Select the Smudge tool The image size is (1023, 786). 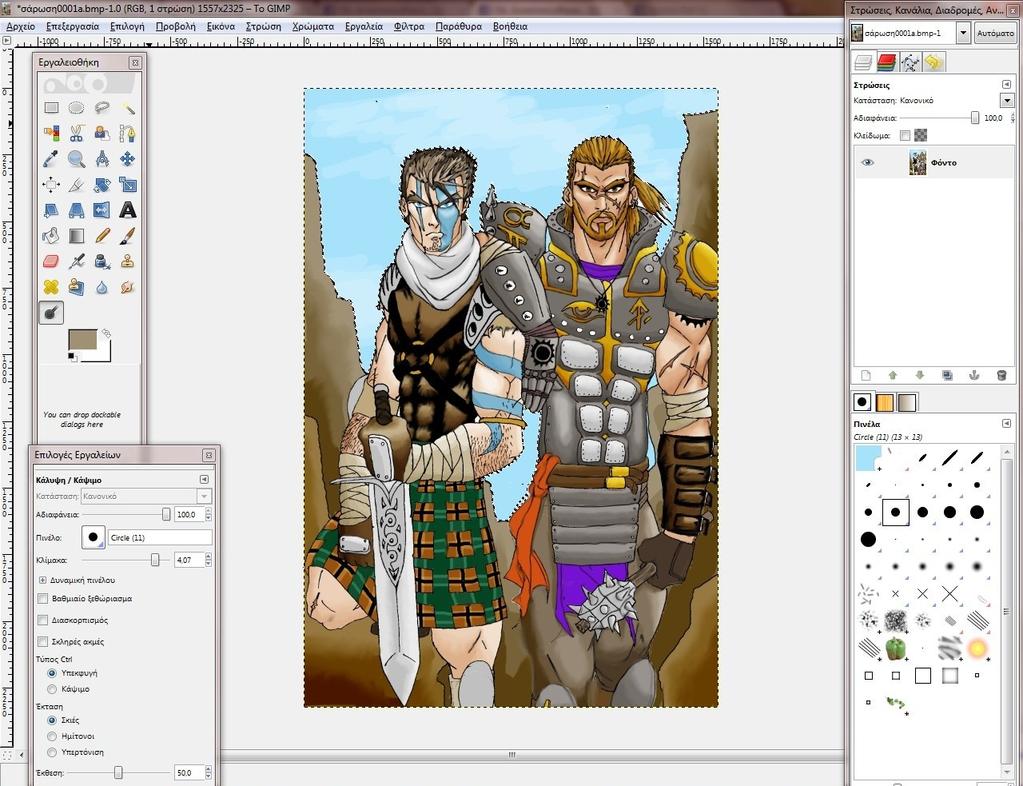pos(128,287)
